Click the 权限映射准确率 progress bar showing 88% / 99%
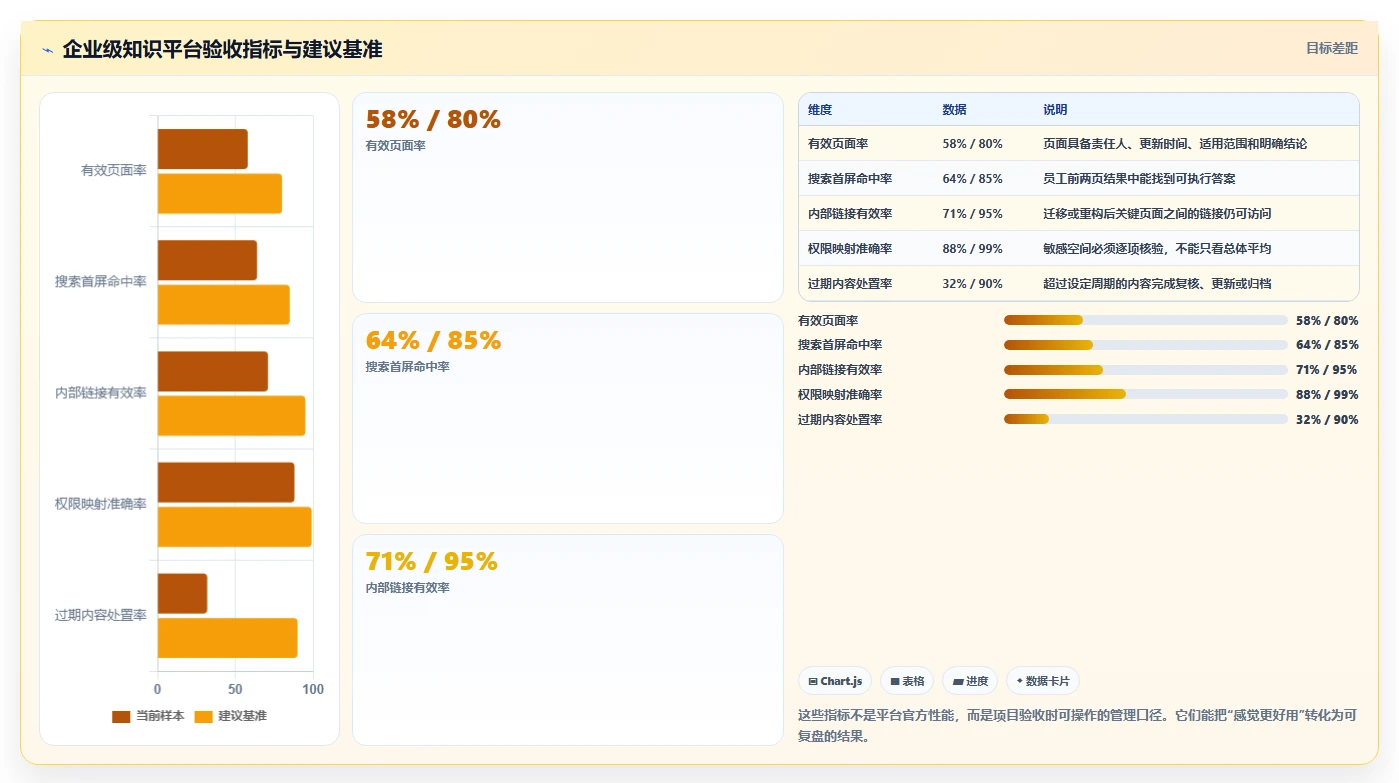 tap(1145, 395)
